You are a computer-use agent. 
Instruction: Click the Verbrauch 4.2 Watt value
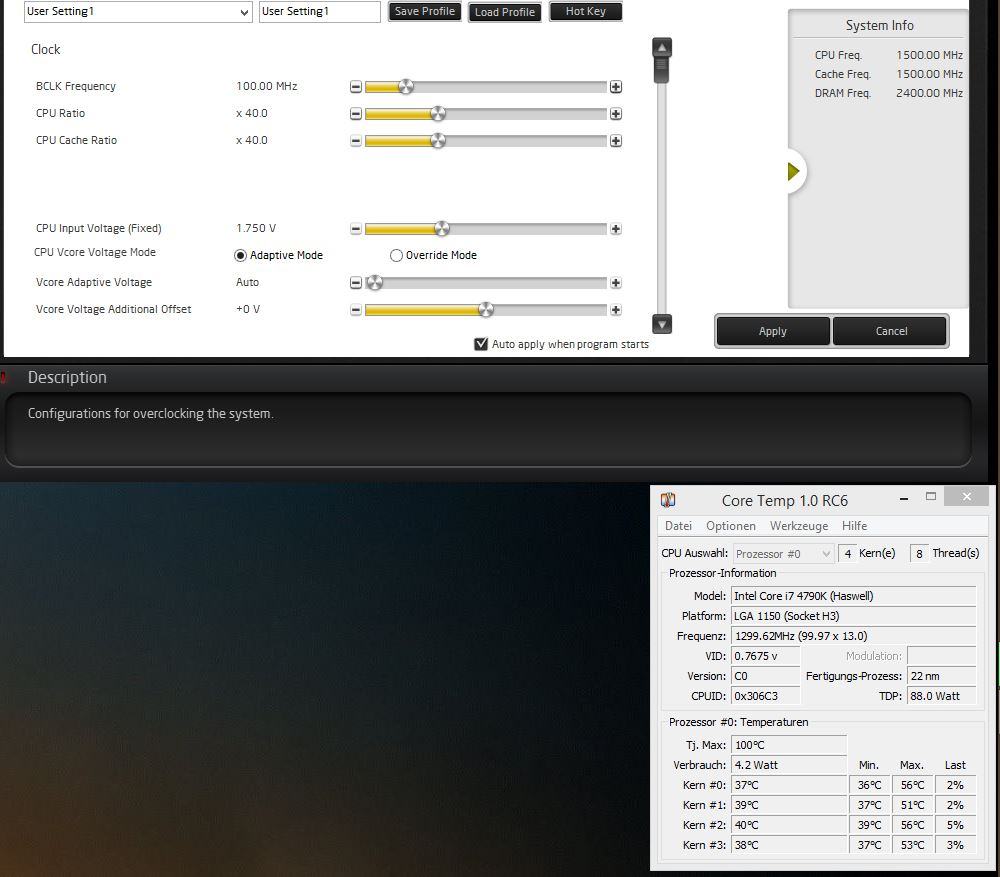click(x=789, y=765)
